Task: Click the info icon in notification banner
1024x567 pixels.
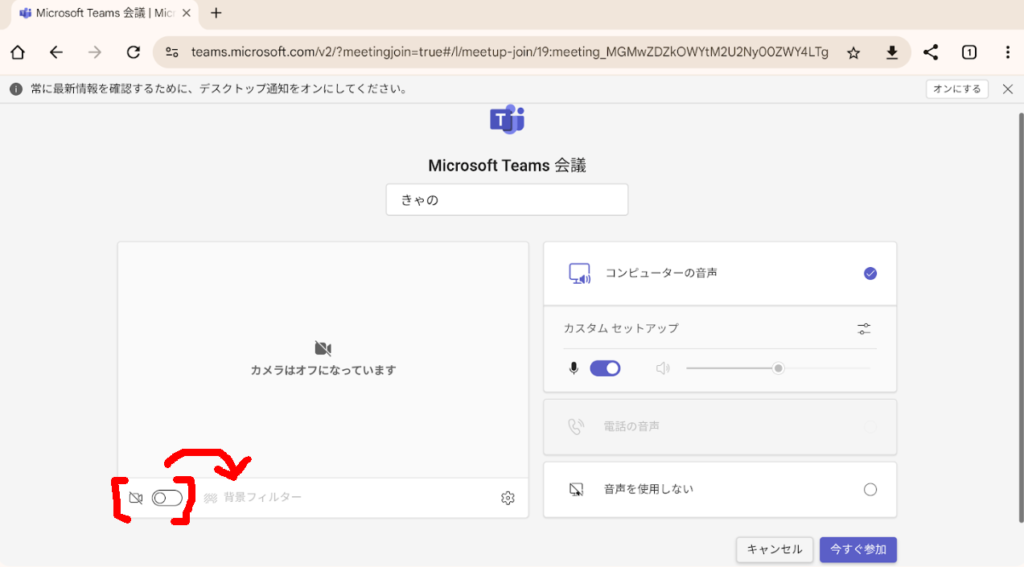Action: point(16,89)
